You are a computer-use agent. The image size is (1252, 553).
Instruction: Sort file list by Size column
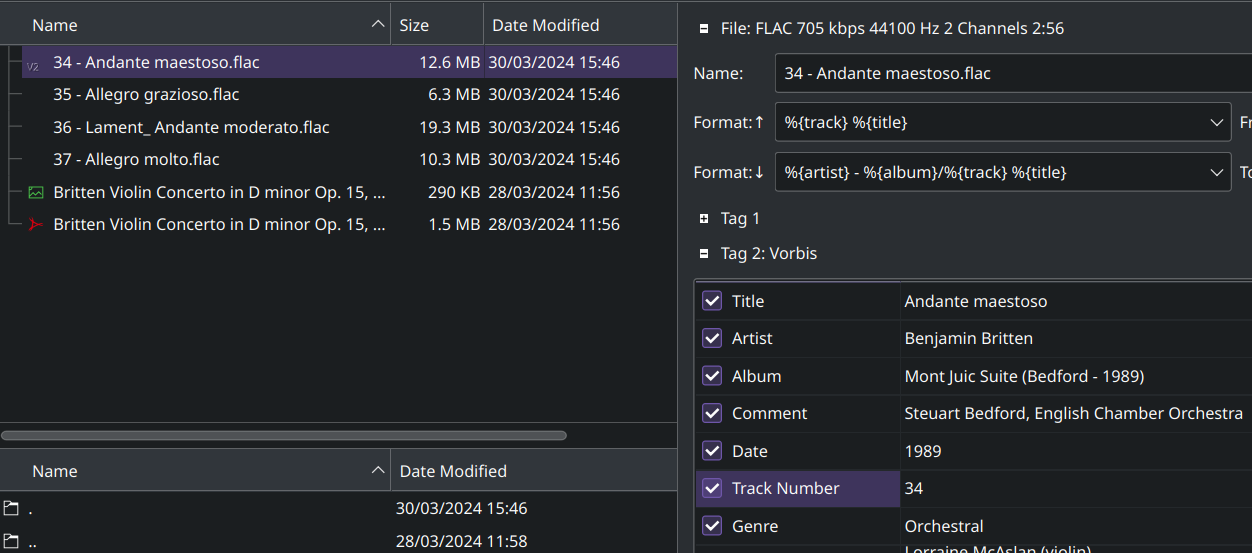tap(436, 25)
